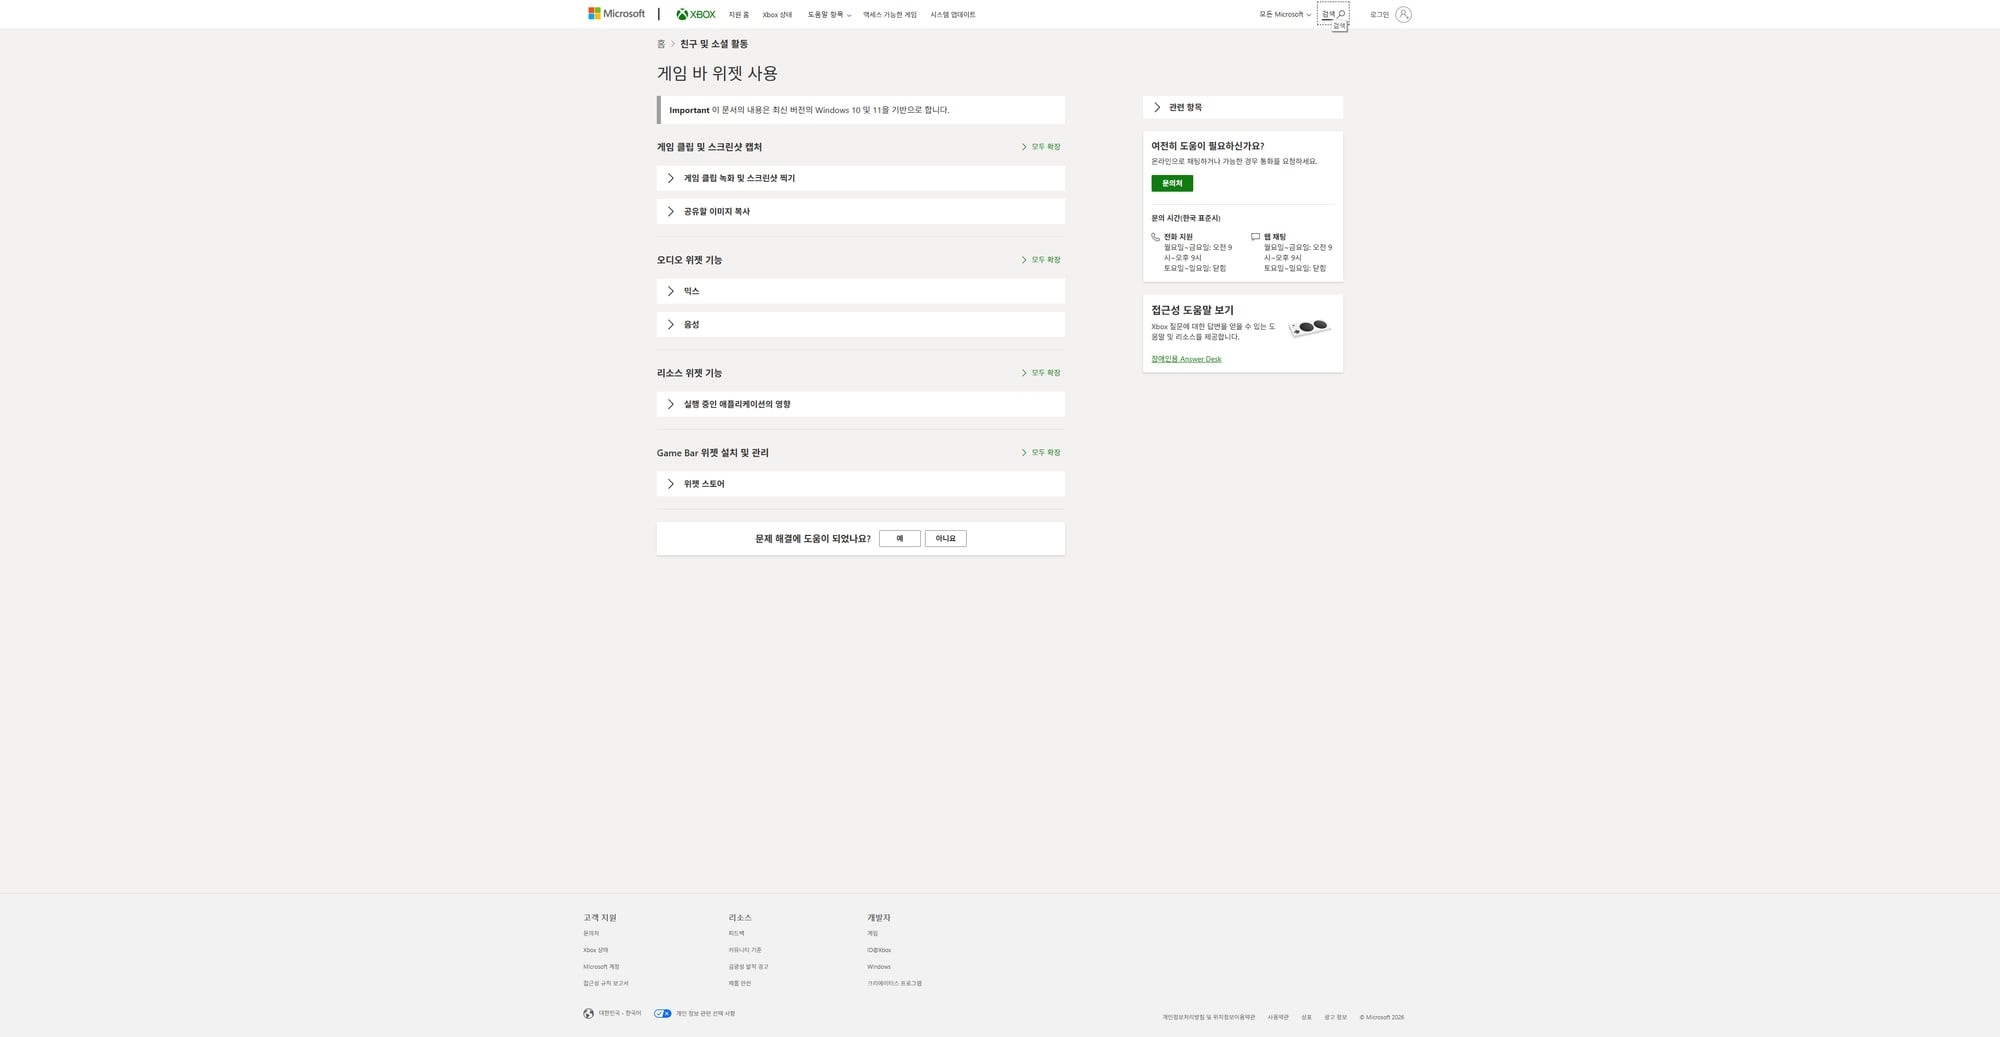Image resolution: width=2000 pixels, height=1037 pixels.
Task: Open 개인정보처리방침 및 위치정보이용약관 link
Action: 1209,1018
